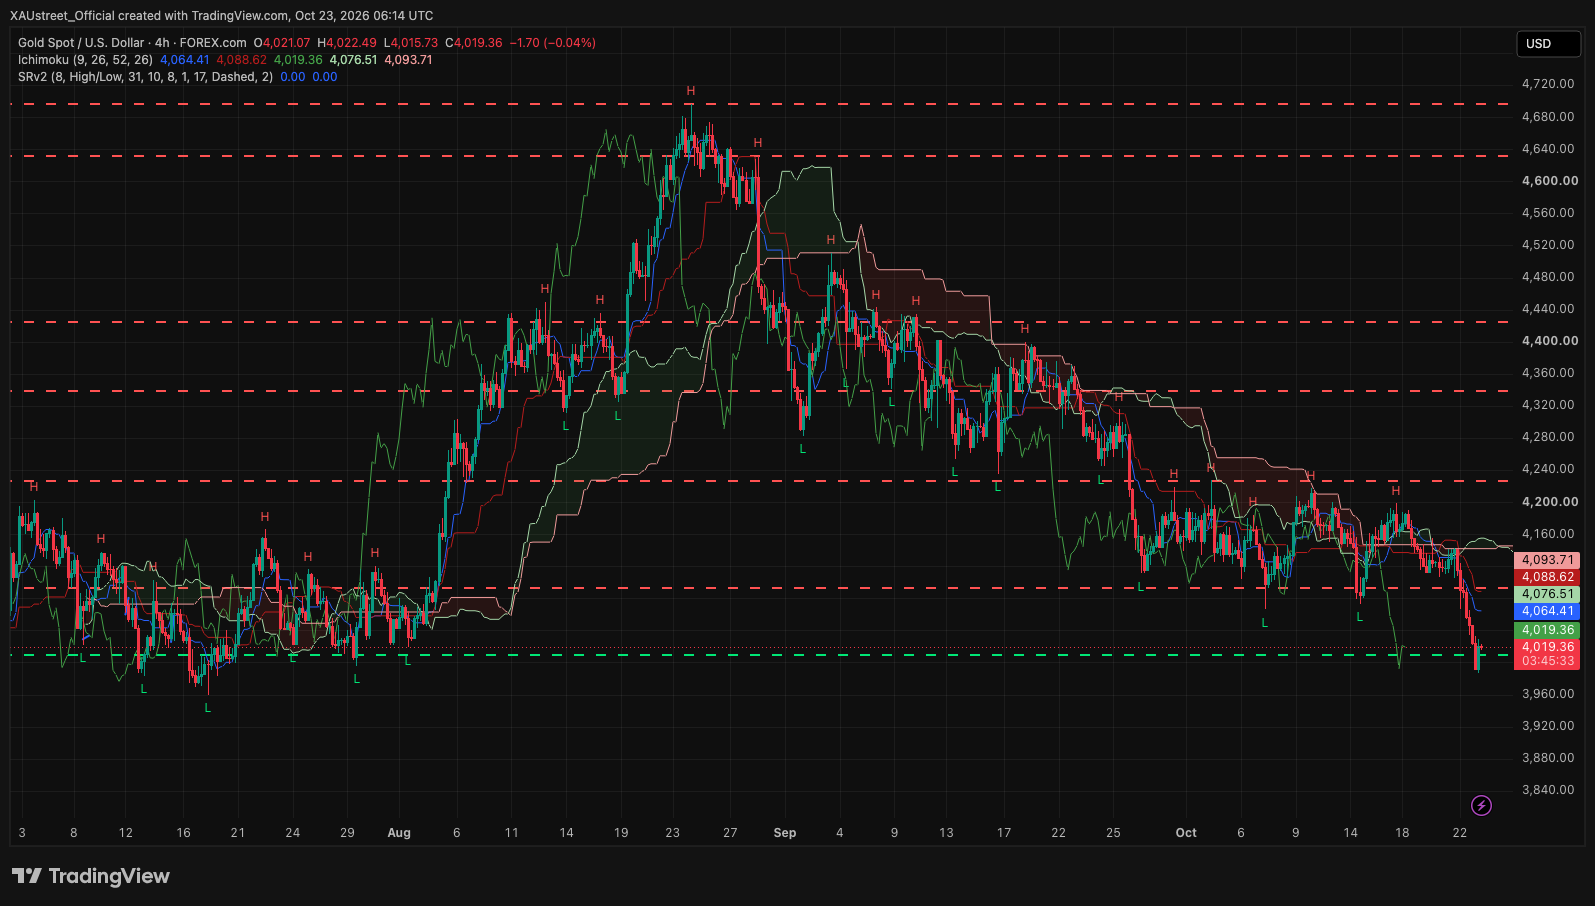Click the TradingView logo at the bottom

[91, 876]
